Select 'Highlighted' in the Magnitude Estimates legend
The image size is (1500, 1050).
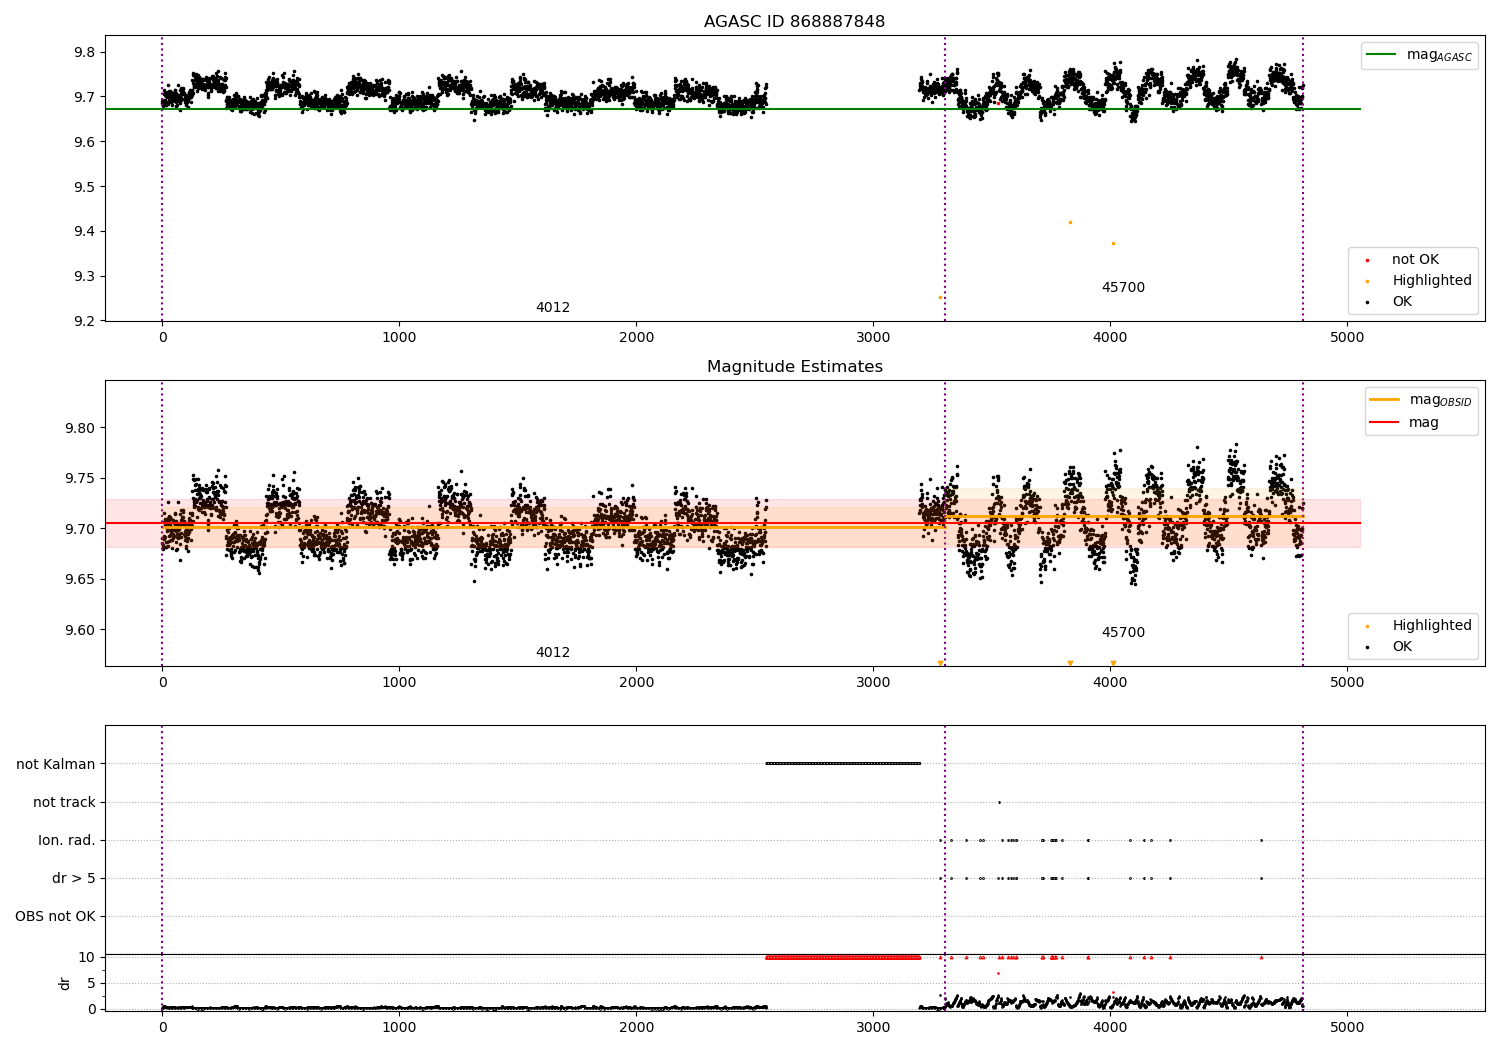coord(1431,626)
